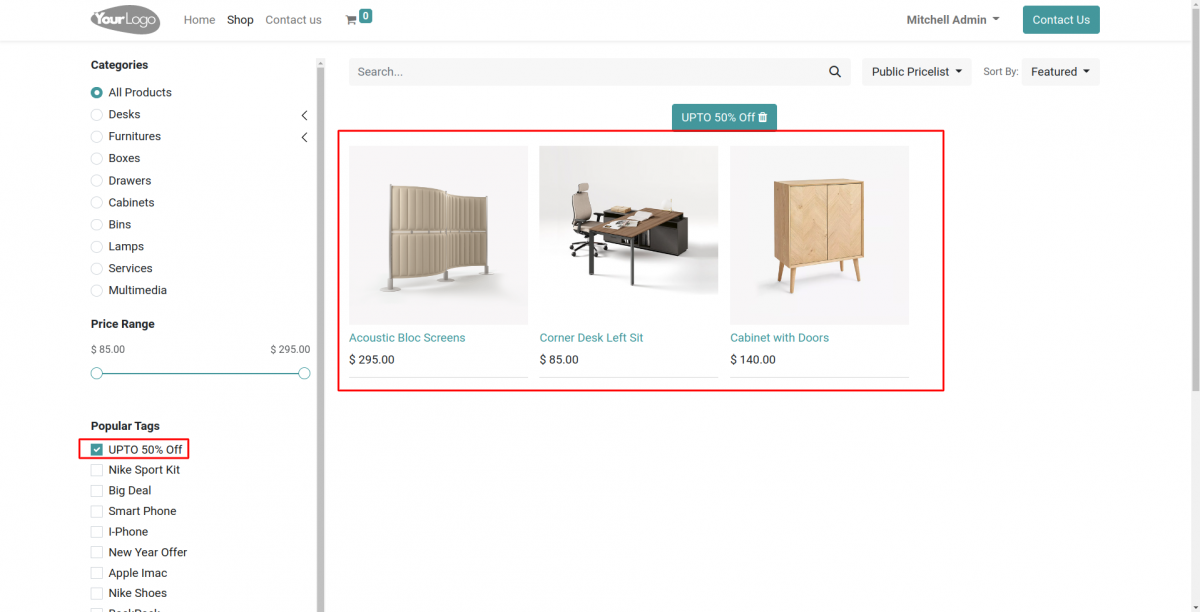
Task: Adjust the left price range slider handle
Action: click(x=96, y=372)
